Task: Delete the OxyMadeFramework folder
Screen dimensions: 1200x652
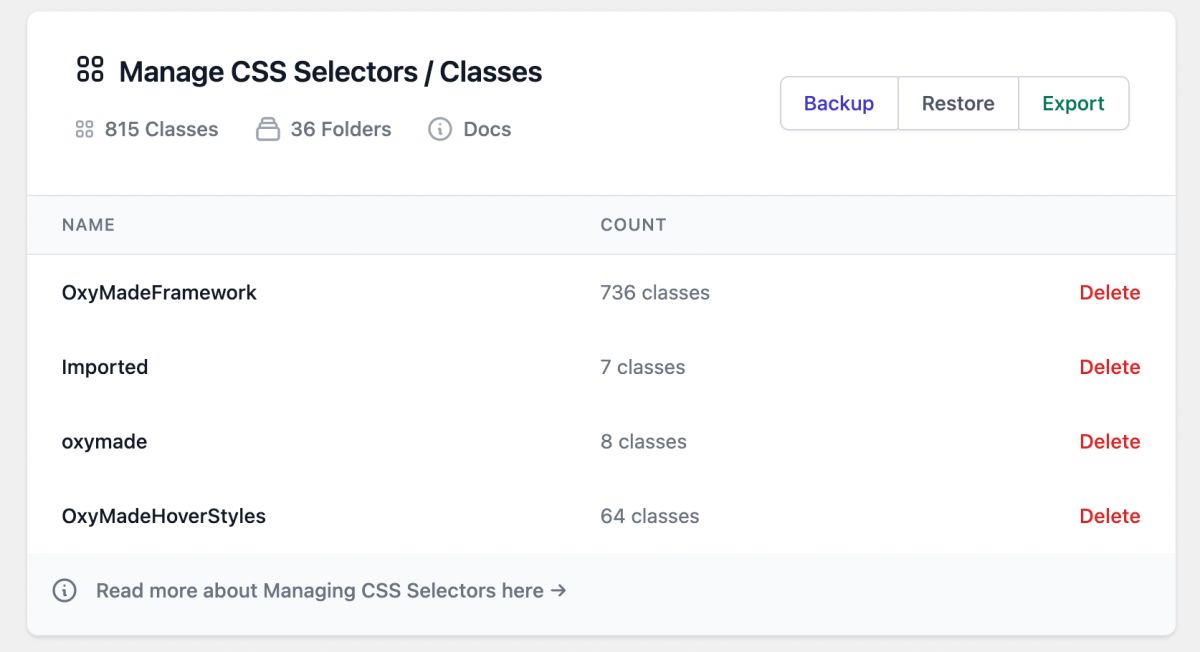Action: click(x=1109, y=293)
